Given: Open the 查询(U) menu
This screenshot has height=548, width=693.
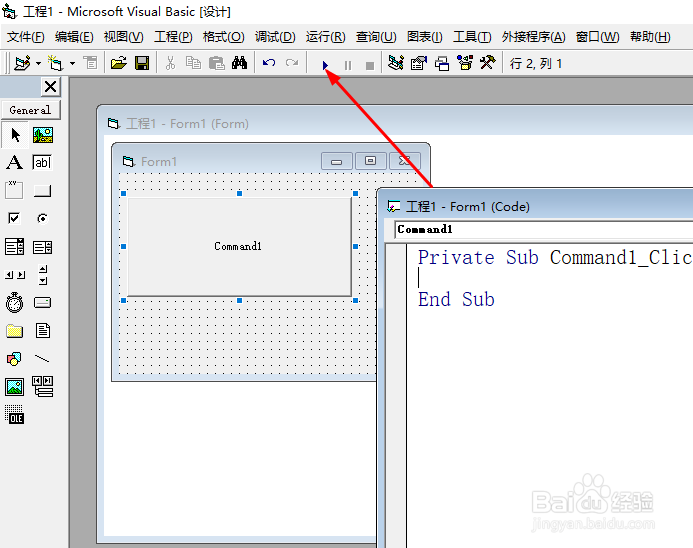Looking at the screenshot, I should click(376, 37).
